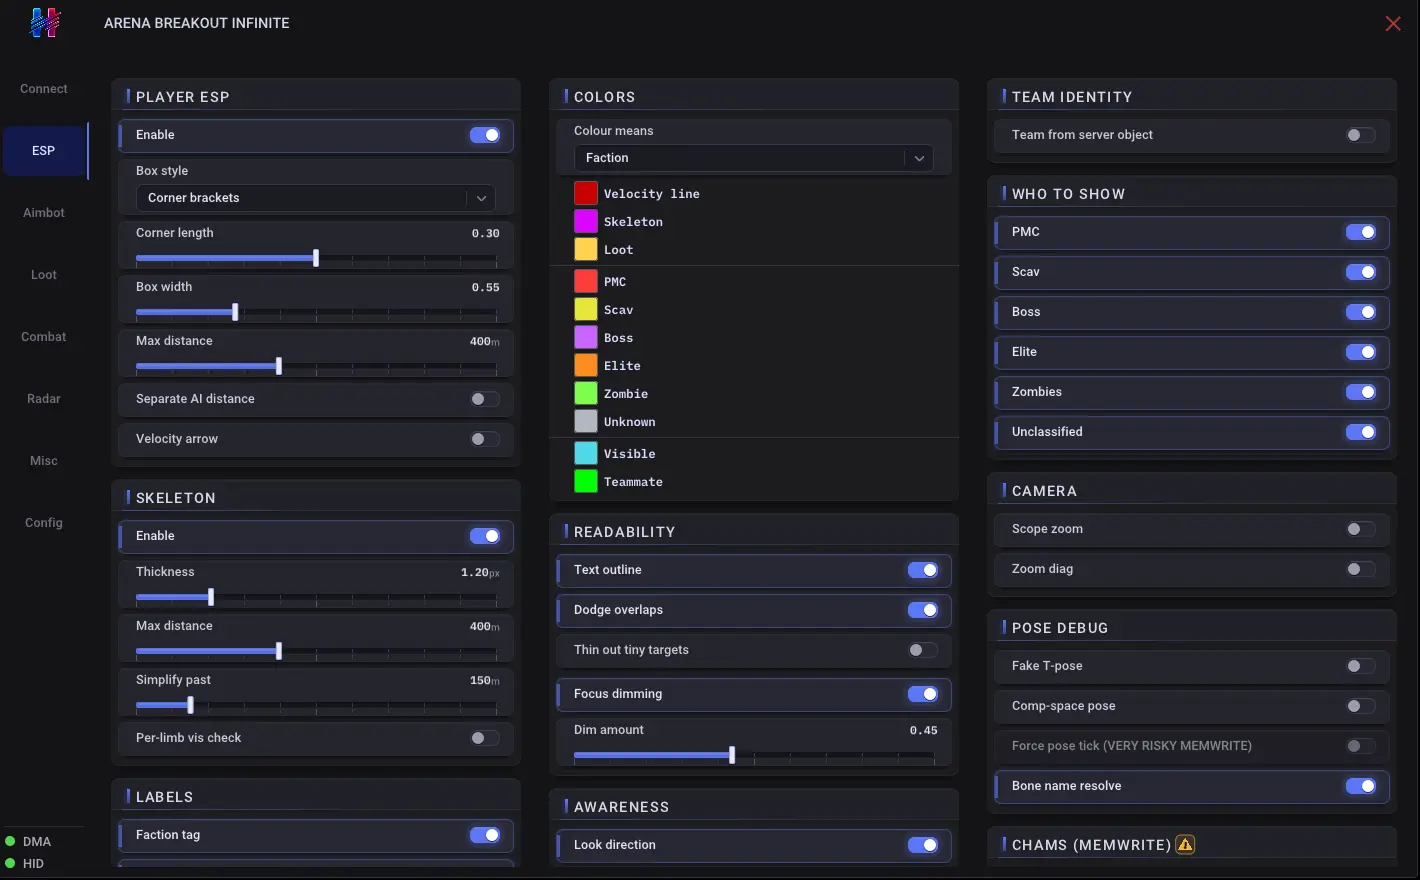Screen dimensions: 1420x880
Task: Change the Zombie color swatch
Action: pos(586,393)
